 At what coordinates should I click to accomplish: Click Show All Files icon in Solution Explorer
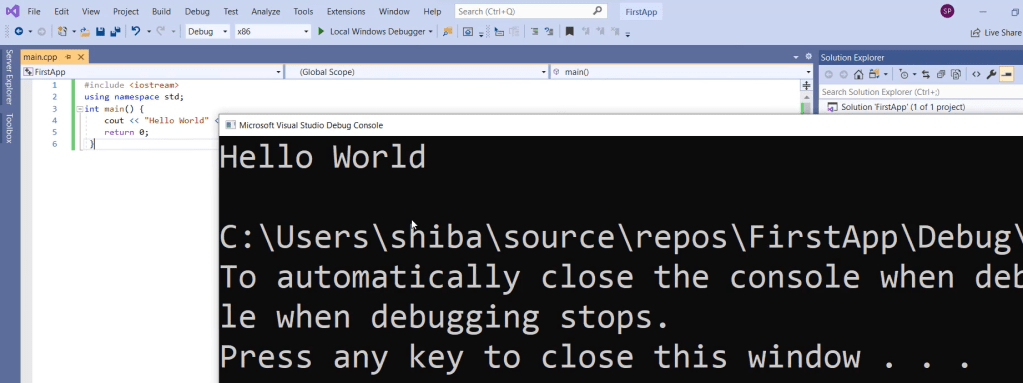coord(956,74)
